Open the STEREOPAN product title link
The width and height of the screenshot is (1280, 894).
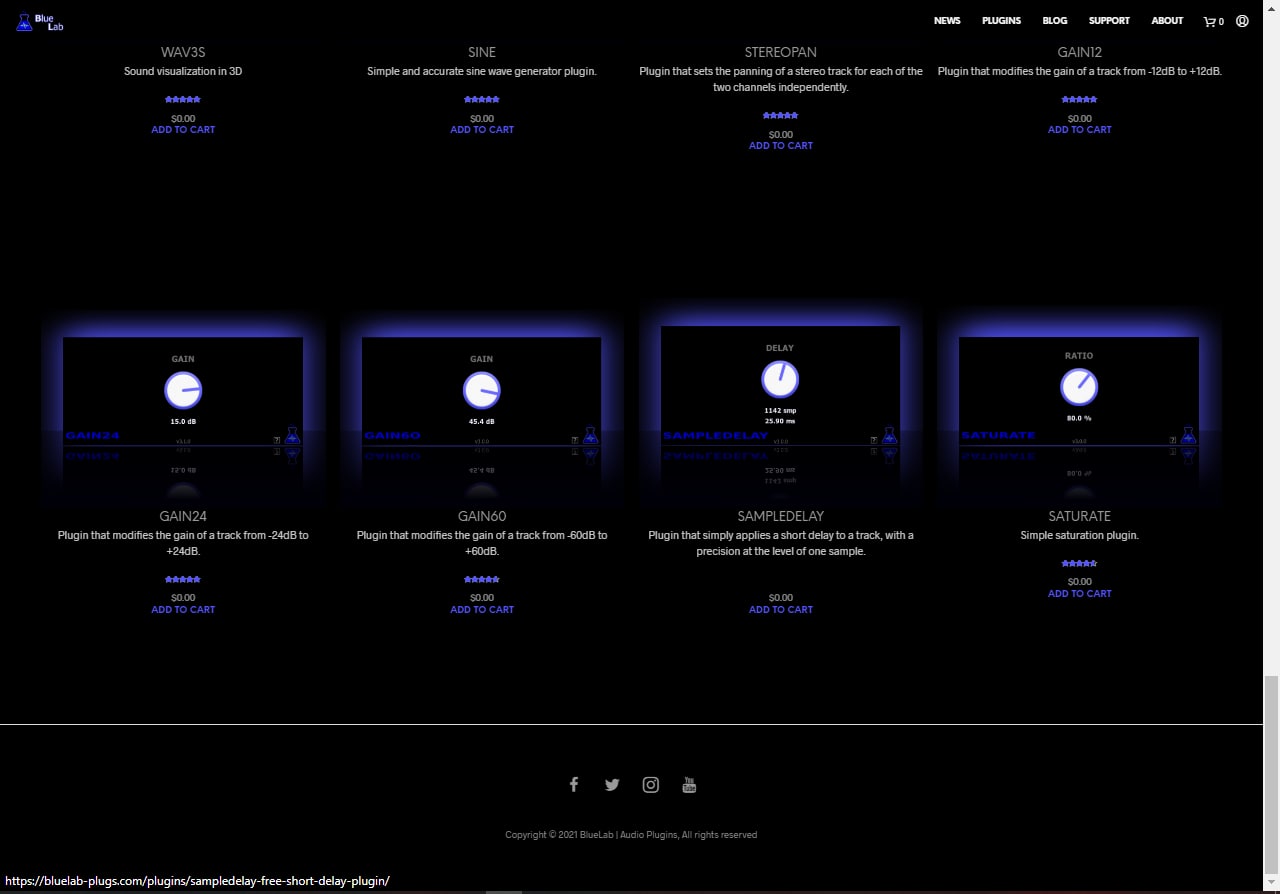tap(781, 52)
